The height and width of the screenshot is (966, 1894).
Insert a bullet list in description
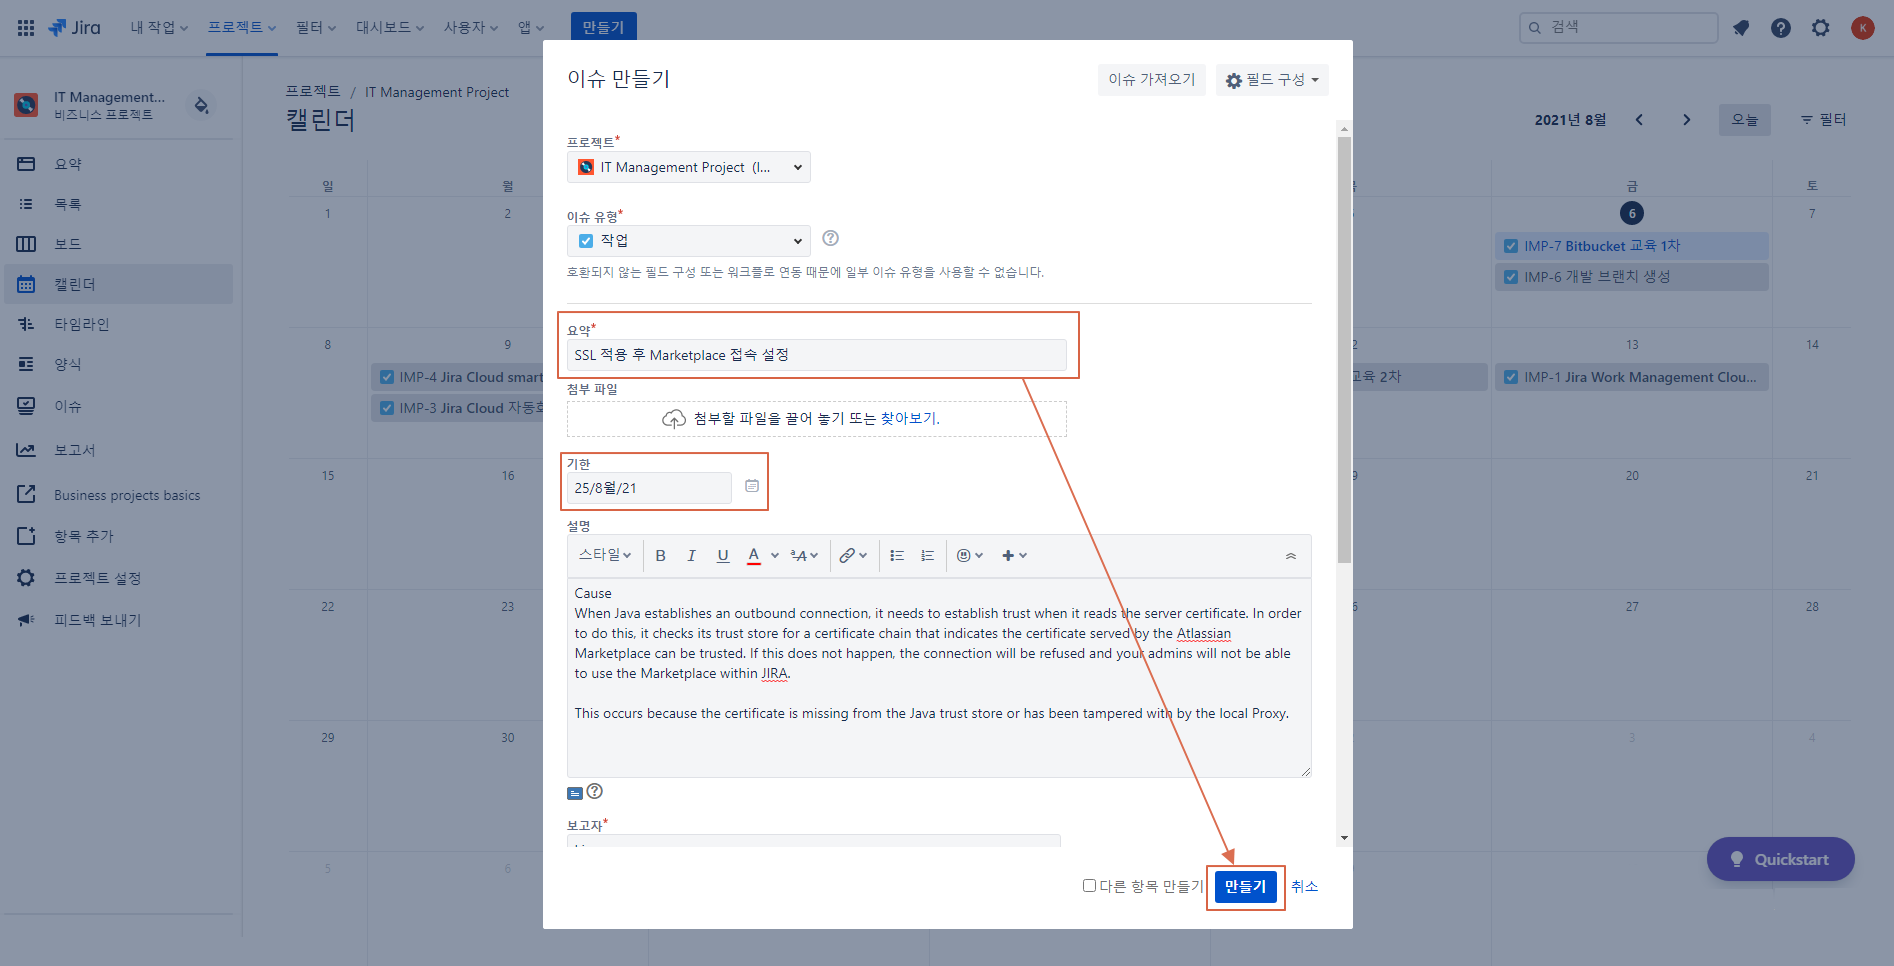tap(897, 556)
